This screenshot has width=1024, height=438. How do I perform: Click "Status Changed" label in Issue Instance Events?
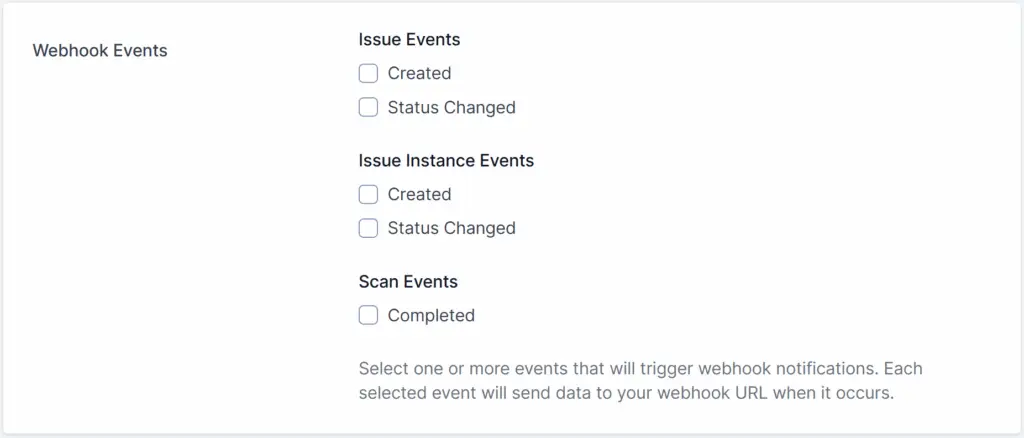[x=451, y=228]
